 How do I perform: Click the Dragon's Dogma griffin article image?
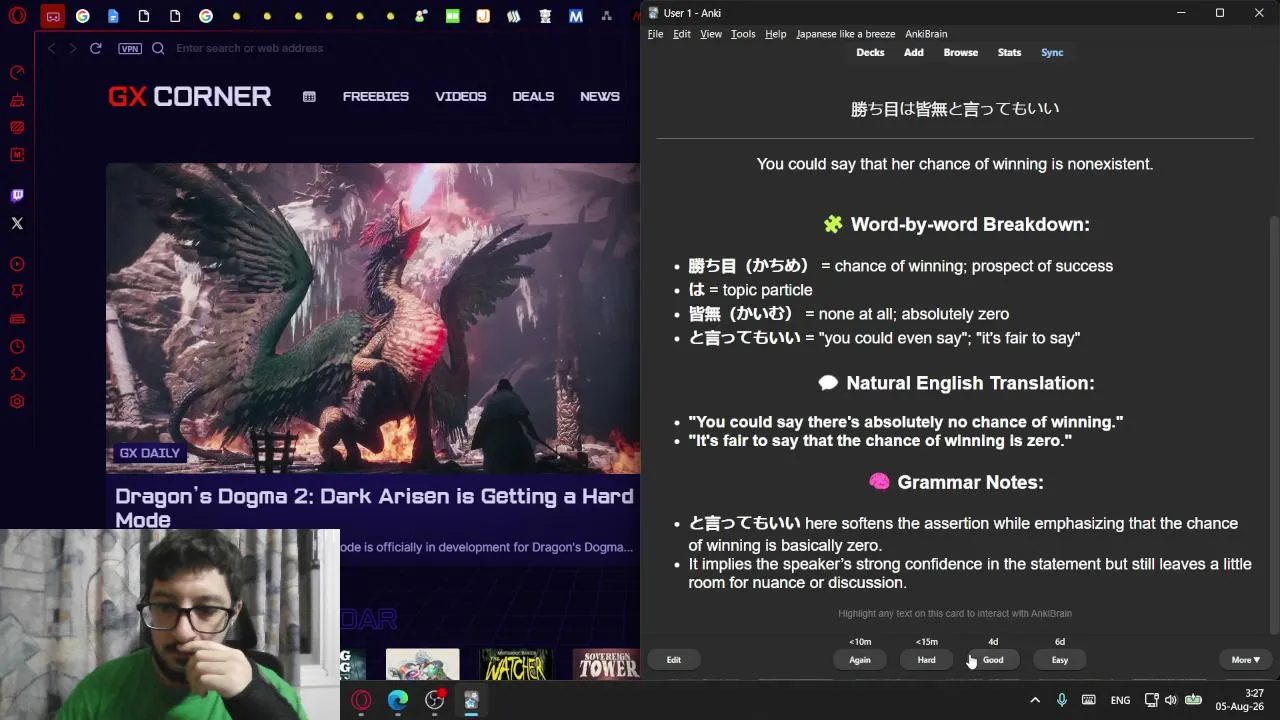tap(372, 317)
